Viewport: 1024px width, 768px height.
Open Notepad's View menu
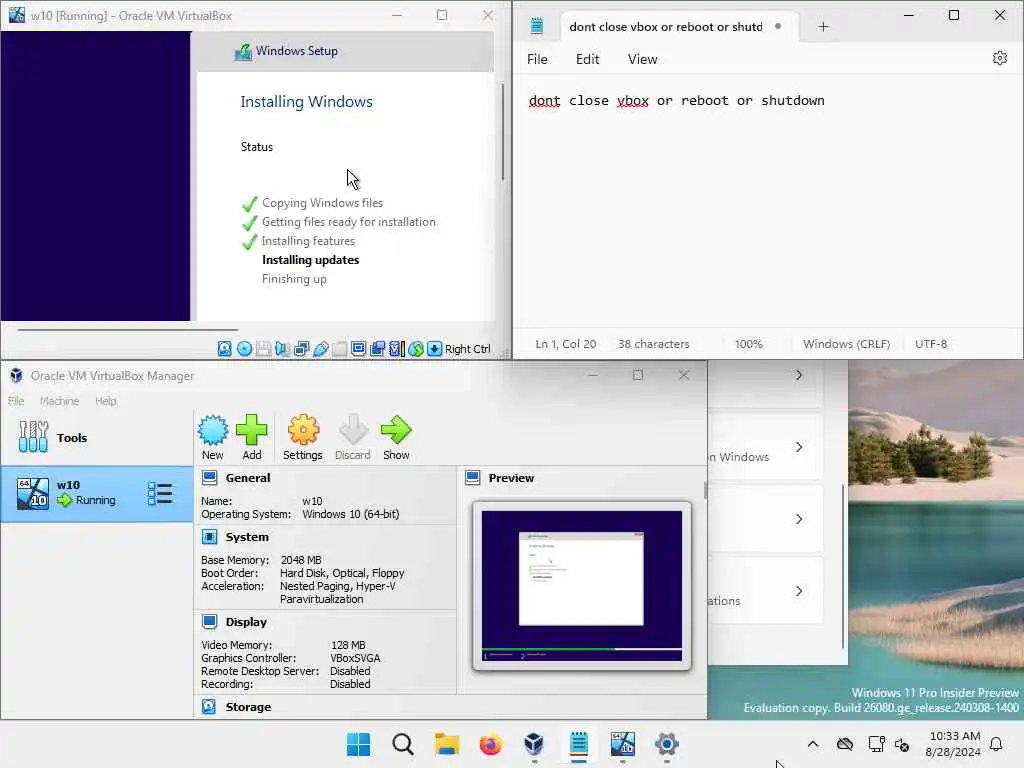tap(643, 59)
